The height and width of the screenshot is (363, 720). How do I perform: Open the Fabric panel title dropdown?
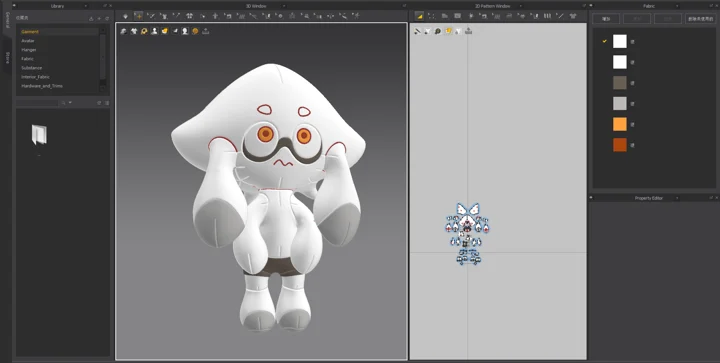(677, 6)
